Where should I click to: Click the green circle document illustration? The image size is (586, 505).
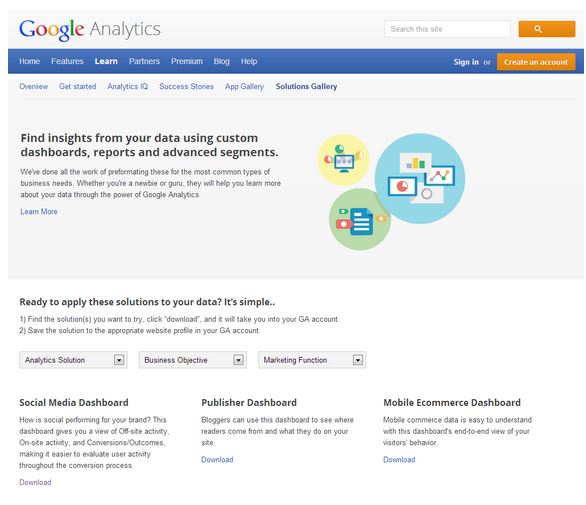(x=360, y=219)
